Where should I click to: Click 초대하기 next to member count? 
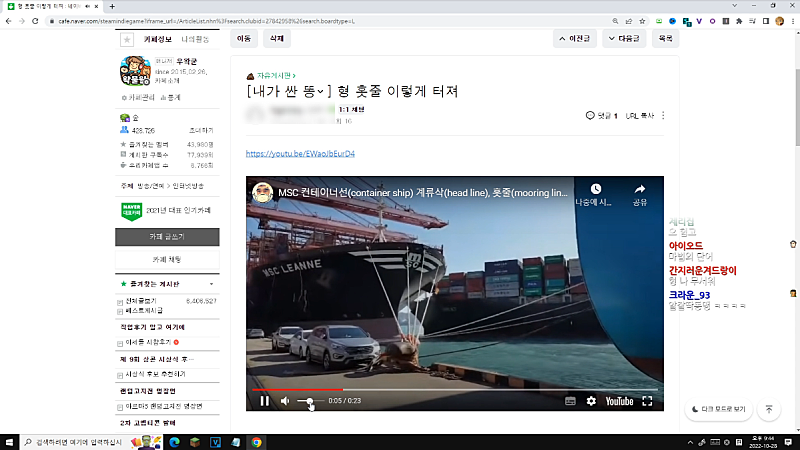pos(202,131)
